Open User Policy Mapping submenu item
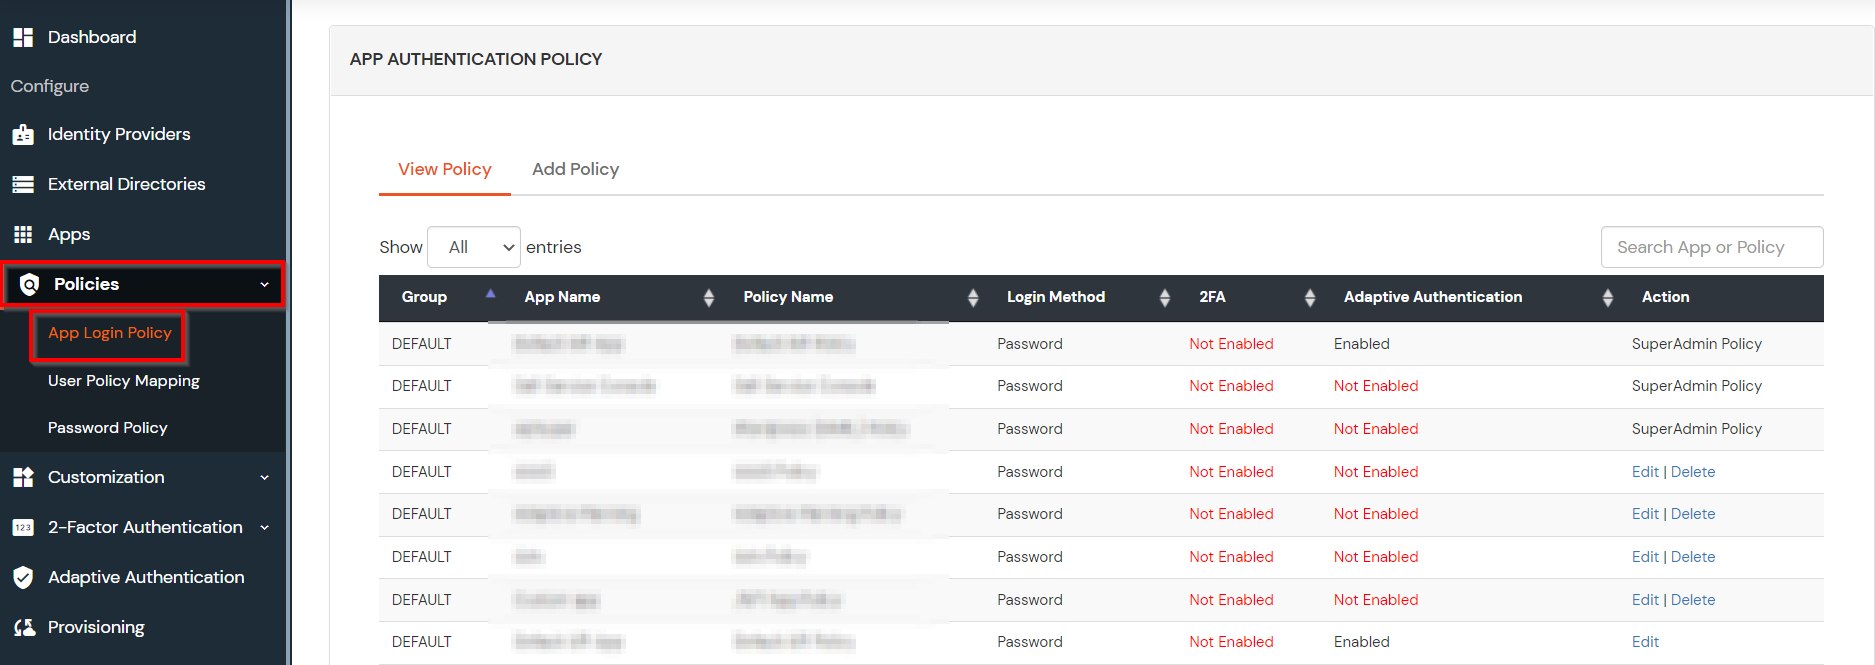 coord(124,381)
